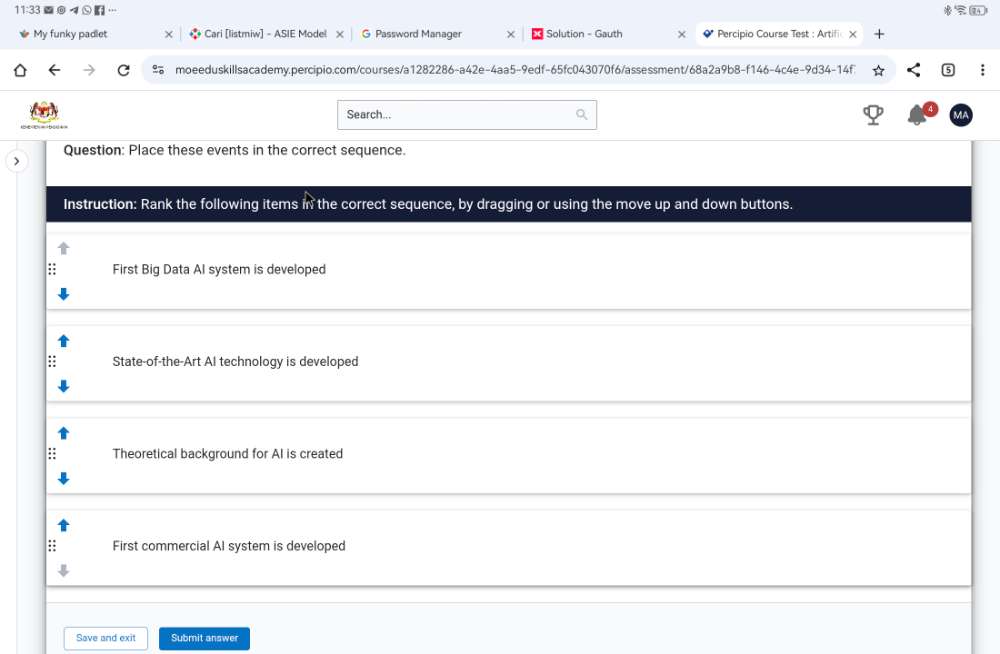Move 'Theoretical background for AI' item up

(64, 433)
